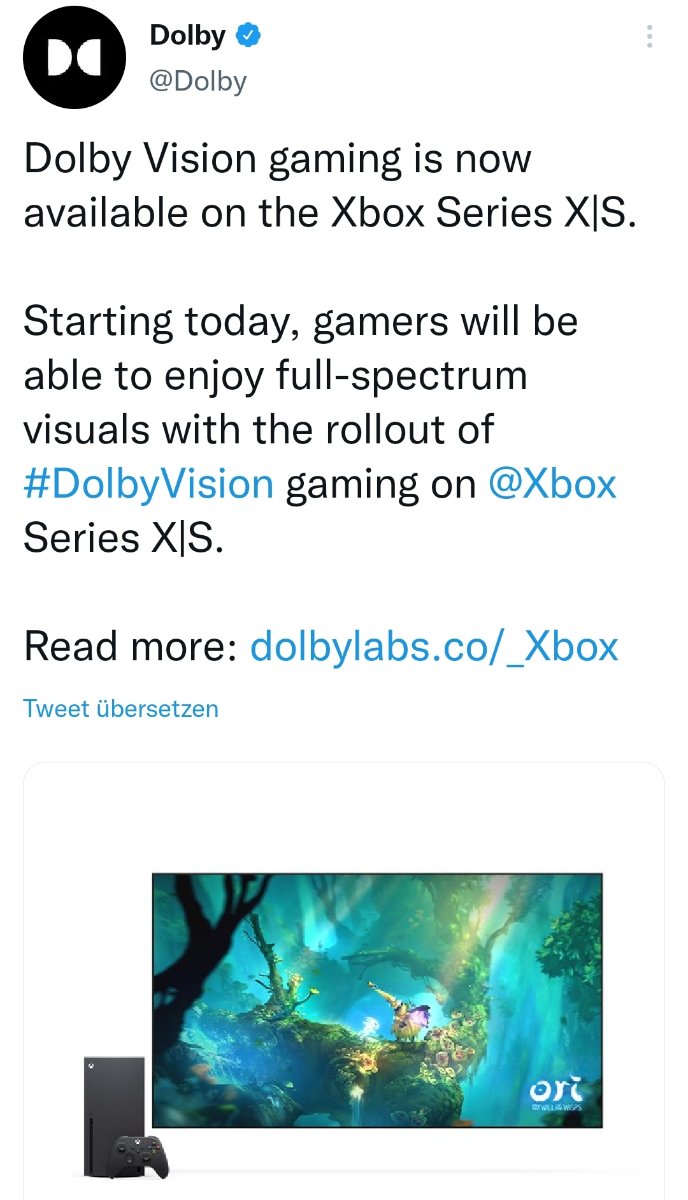Tap the Dolby display name

187,36
